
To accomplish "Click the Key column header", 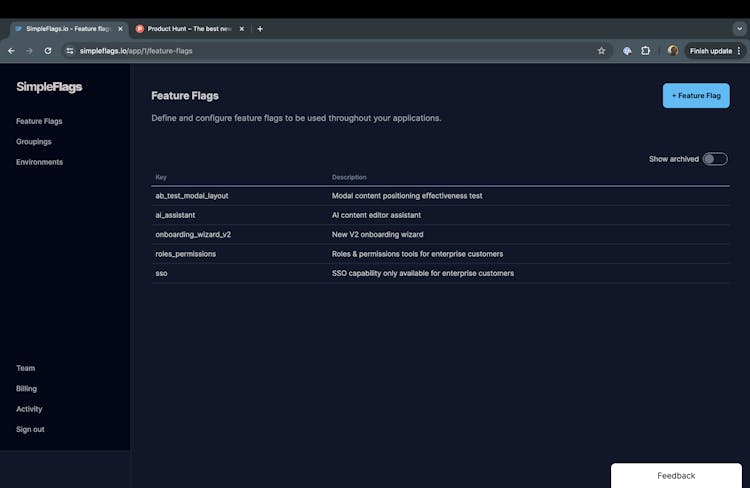I will pos(161,177).
